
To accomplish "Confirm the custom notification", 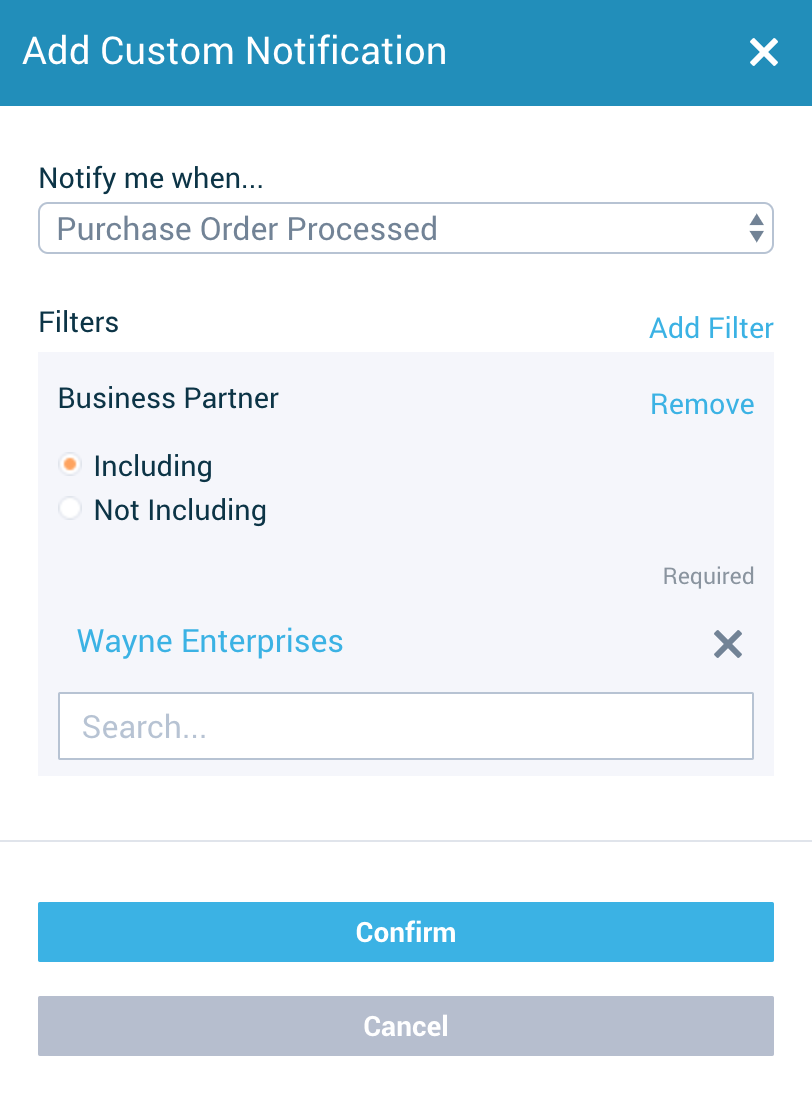I will (406, 931).
